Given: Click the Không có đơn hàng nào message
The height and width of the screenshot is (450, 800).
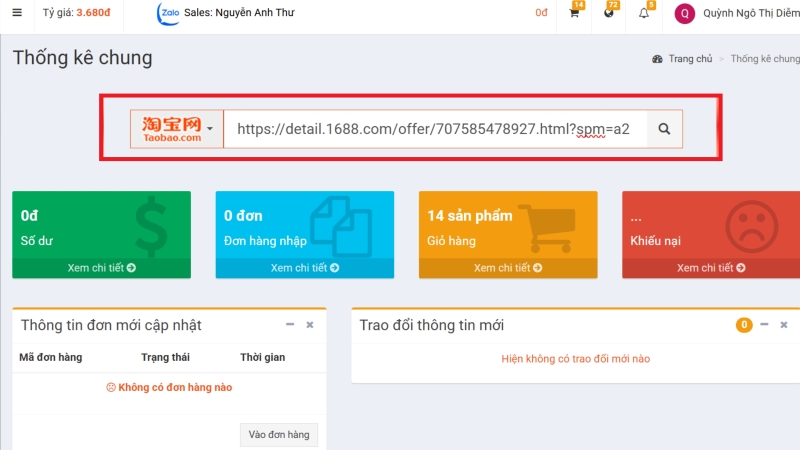Looking at the screenshot, I should click(x=169, y=387).
